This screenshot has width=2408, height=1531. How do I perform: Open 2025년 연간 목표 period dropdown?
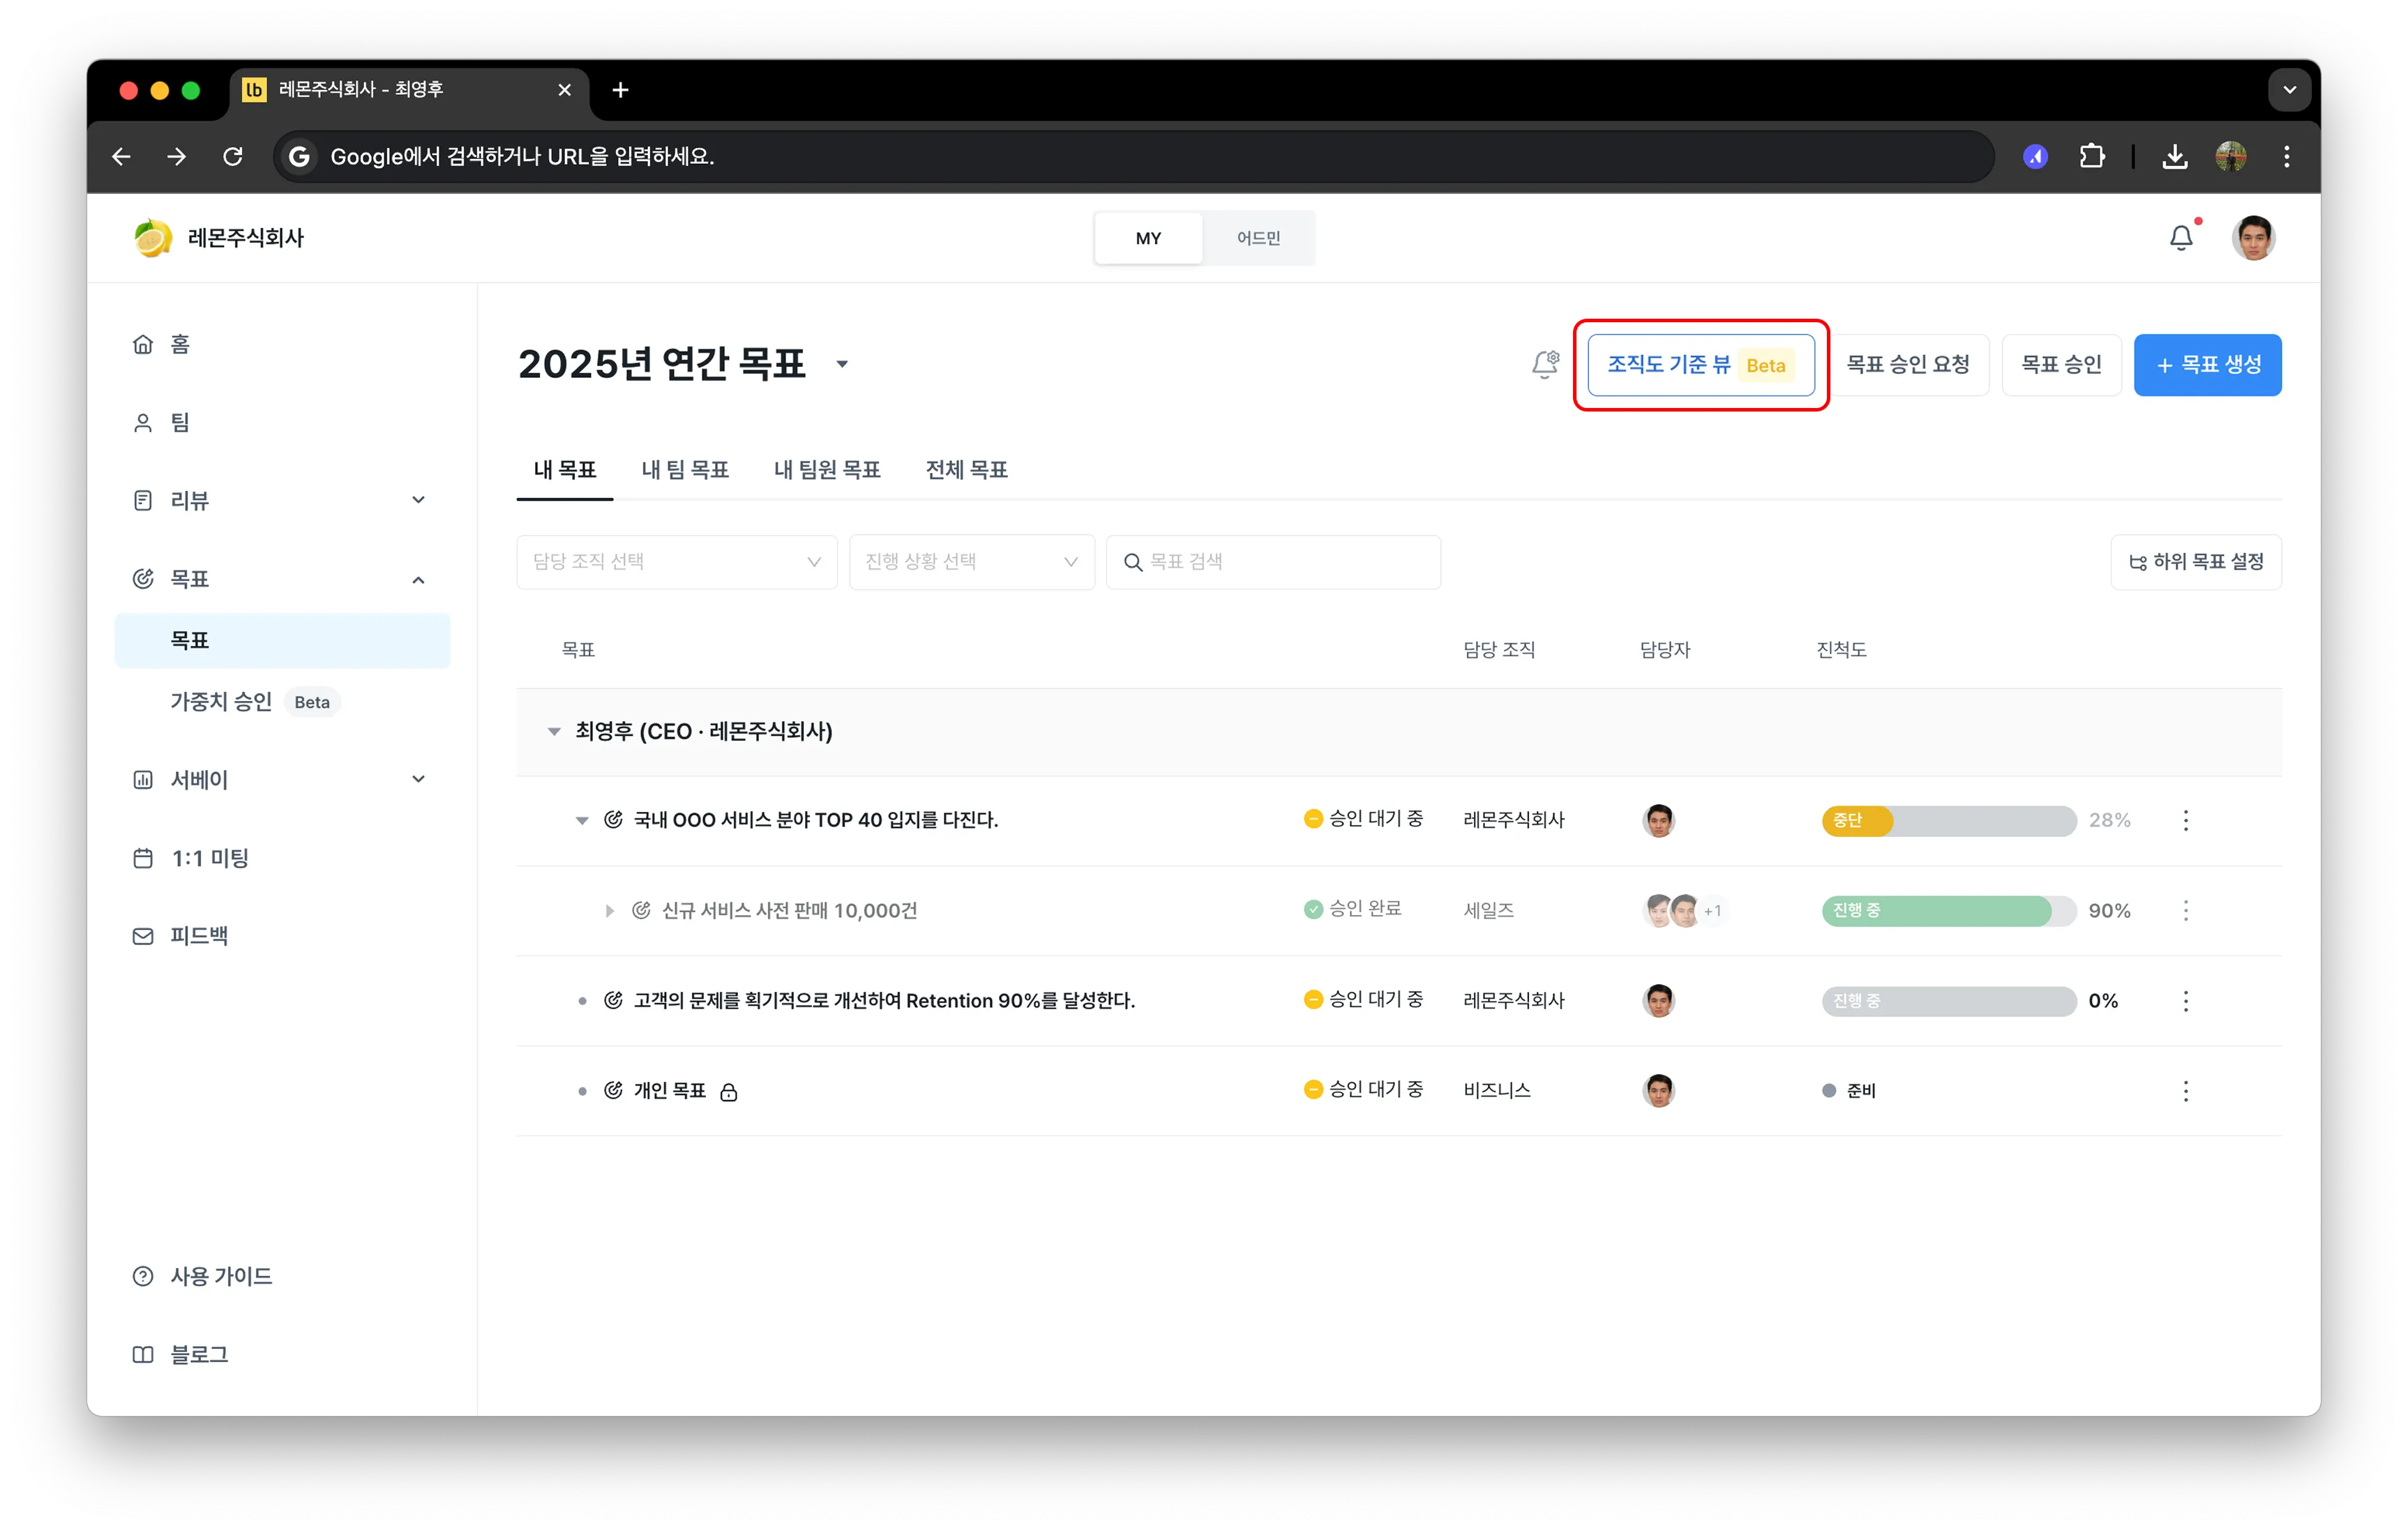(x=842, y=364)
